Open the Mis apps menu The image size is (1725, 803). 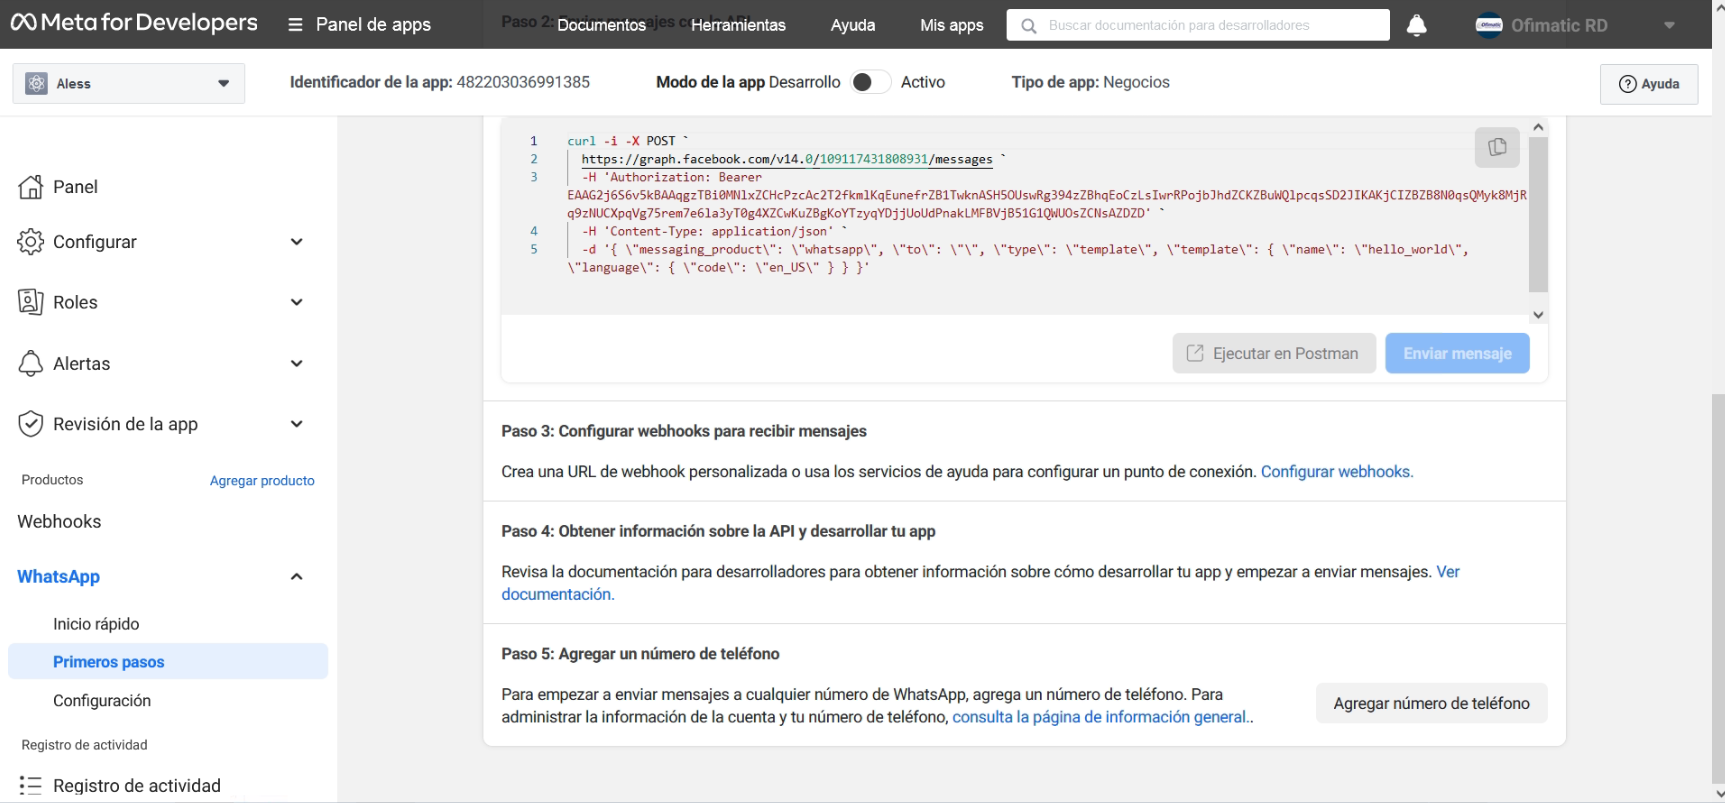951,25
